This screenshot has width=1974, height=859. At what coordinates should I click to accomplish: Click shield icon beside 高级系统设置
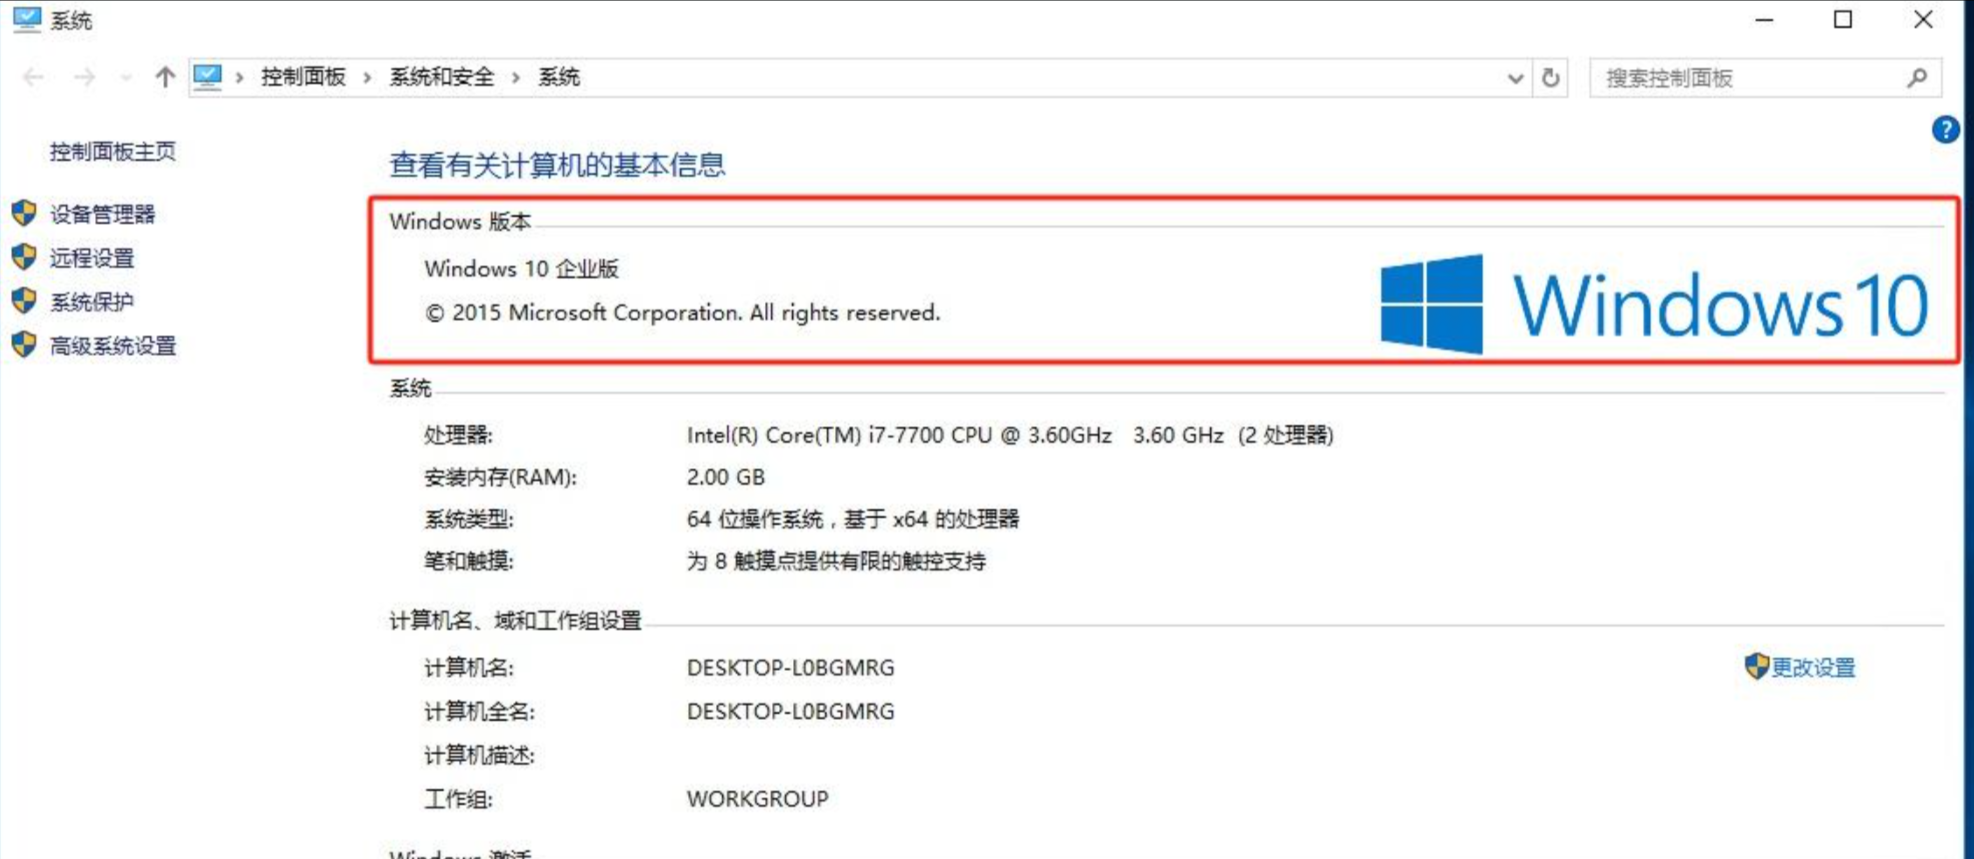tap(24, 345)
